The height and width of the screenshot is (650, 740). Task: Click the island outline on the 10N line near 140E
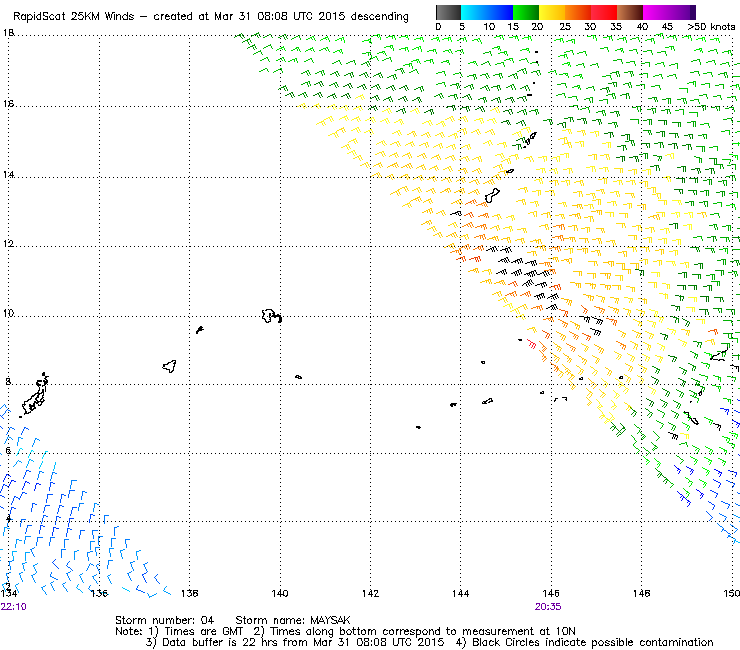click(272, 316)
